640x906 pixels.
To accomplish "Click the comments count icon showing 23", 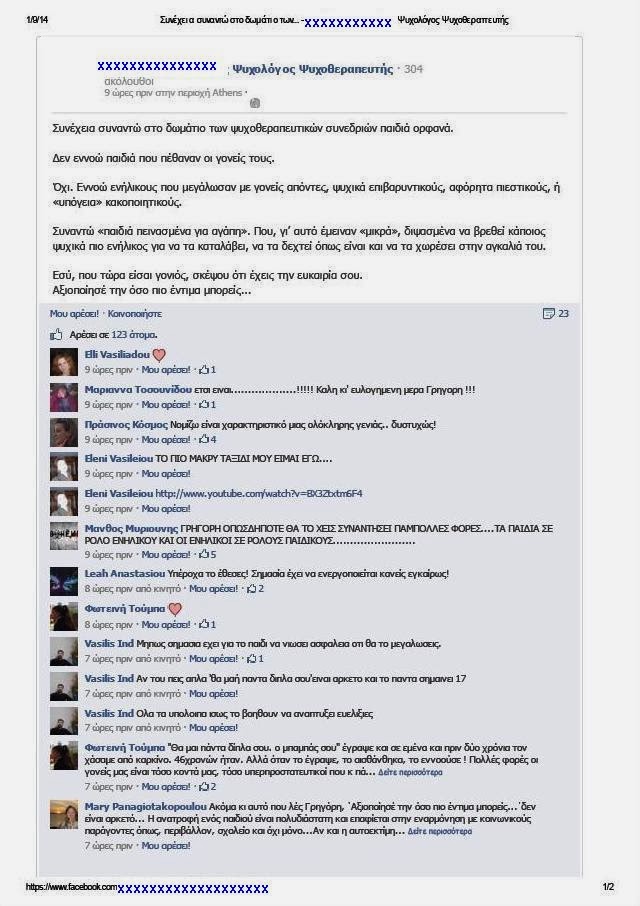I will [x=548, y=314].
